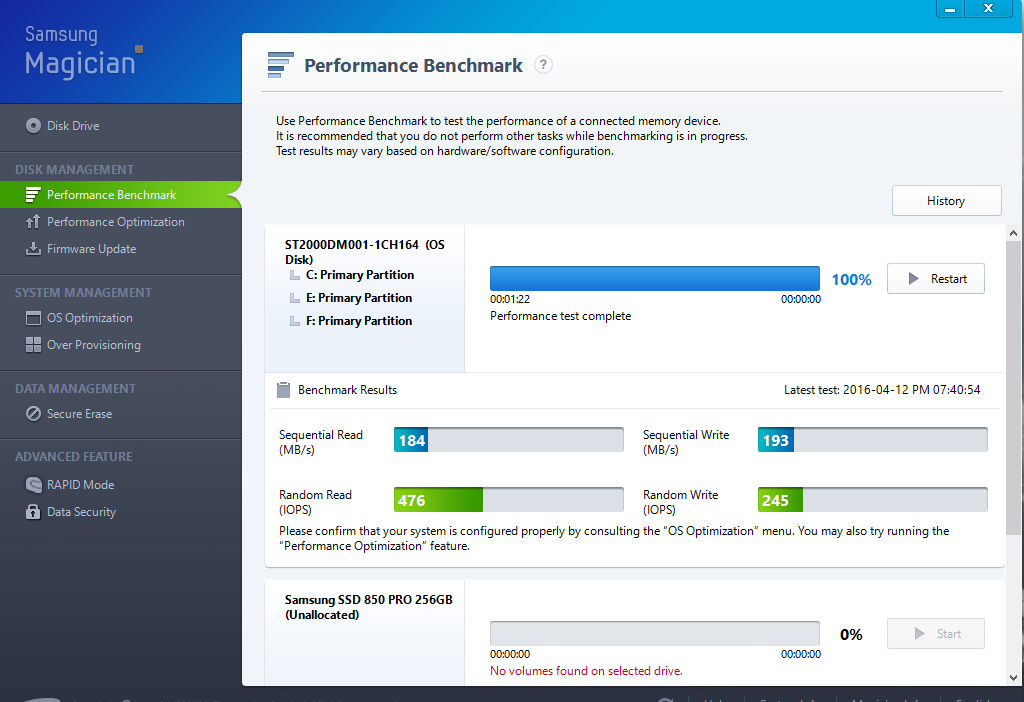Viewport: 1024px width, 702px height.
Task: Click the RAPID Mode icon
Action: (x=33, y=485)
